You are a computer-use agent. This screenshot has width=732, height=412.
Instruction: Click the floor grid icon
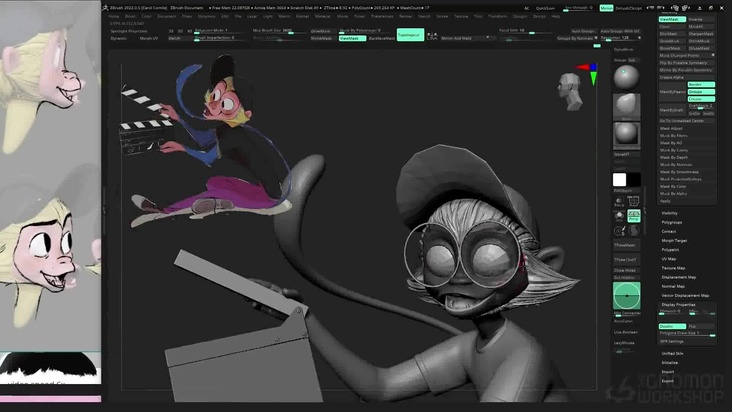coord(633,202)
